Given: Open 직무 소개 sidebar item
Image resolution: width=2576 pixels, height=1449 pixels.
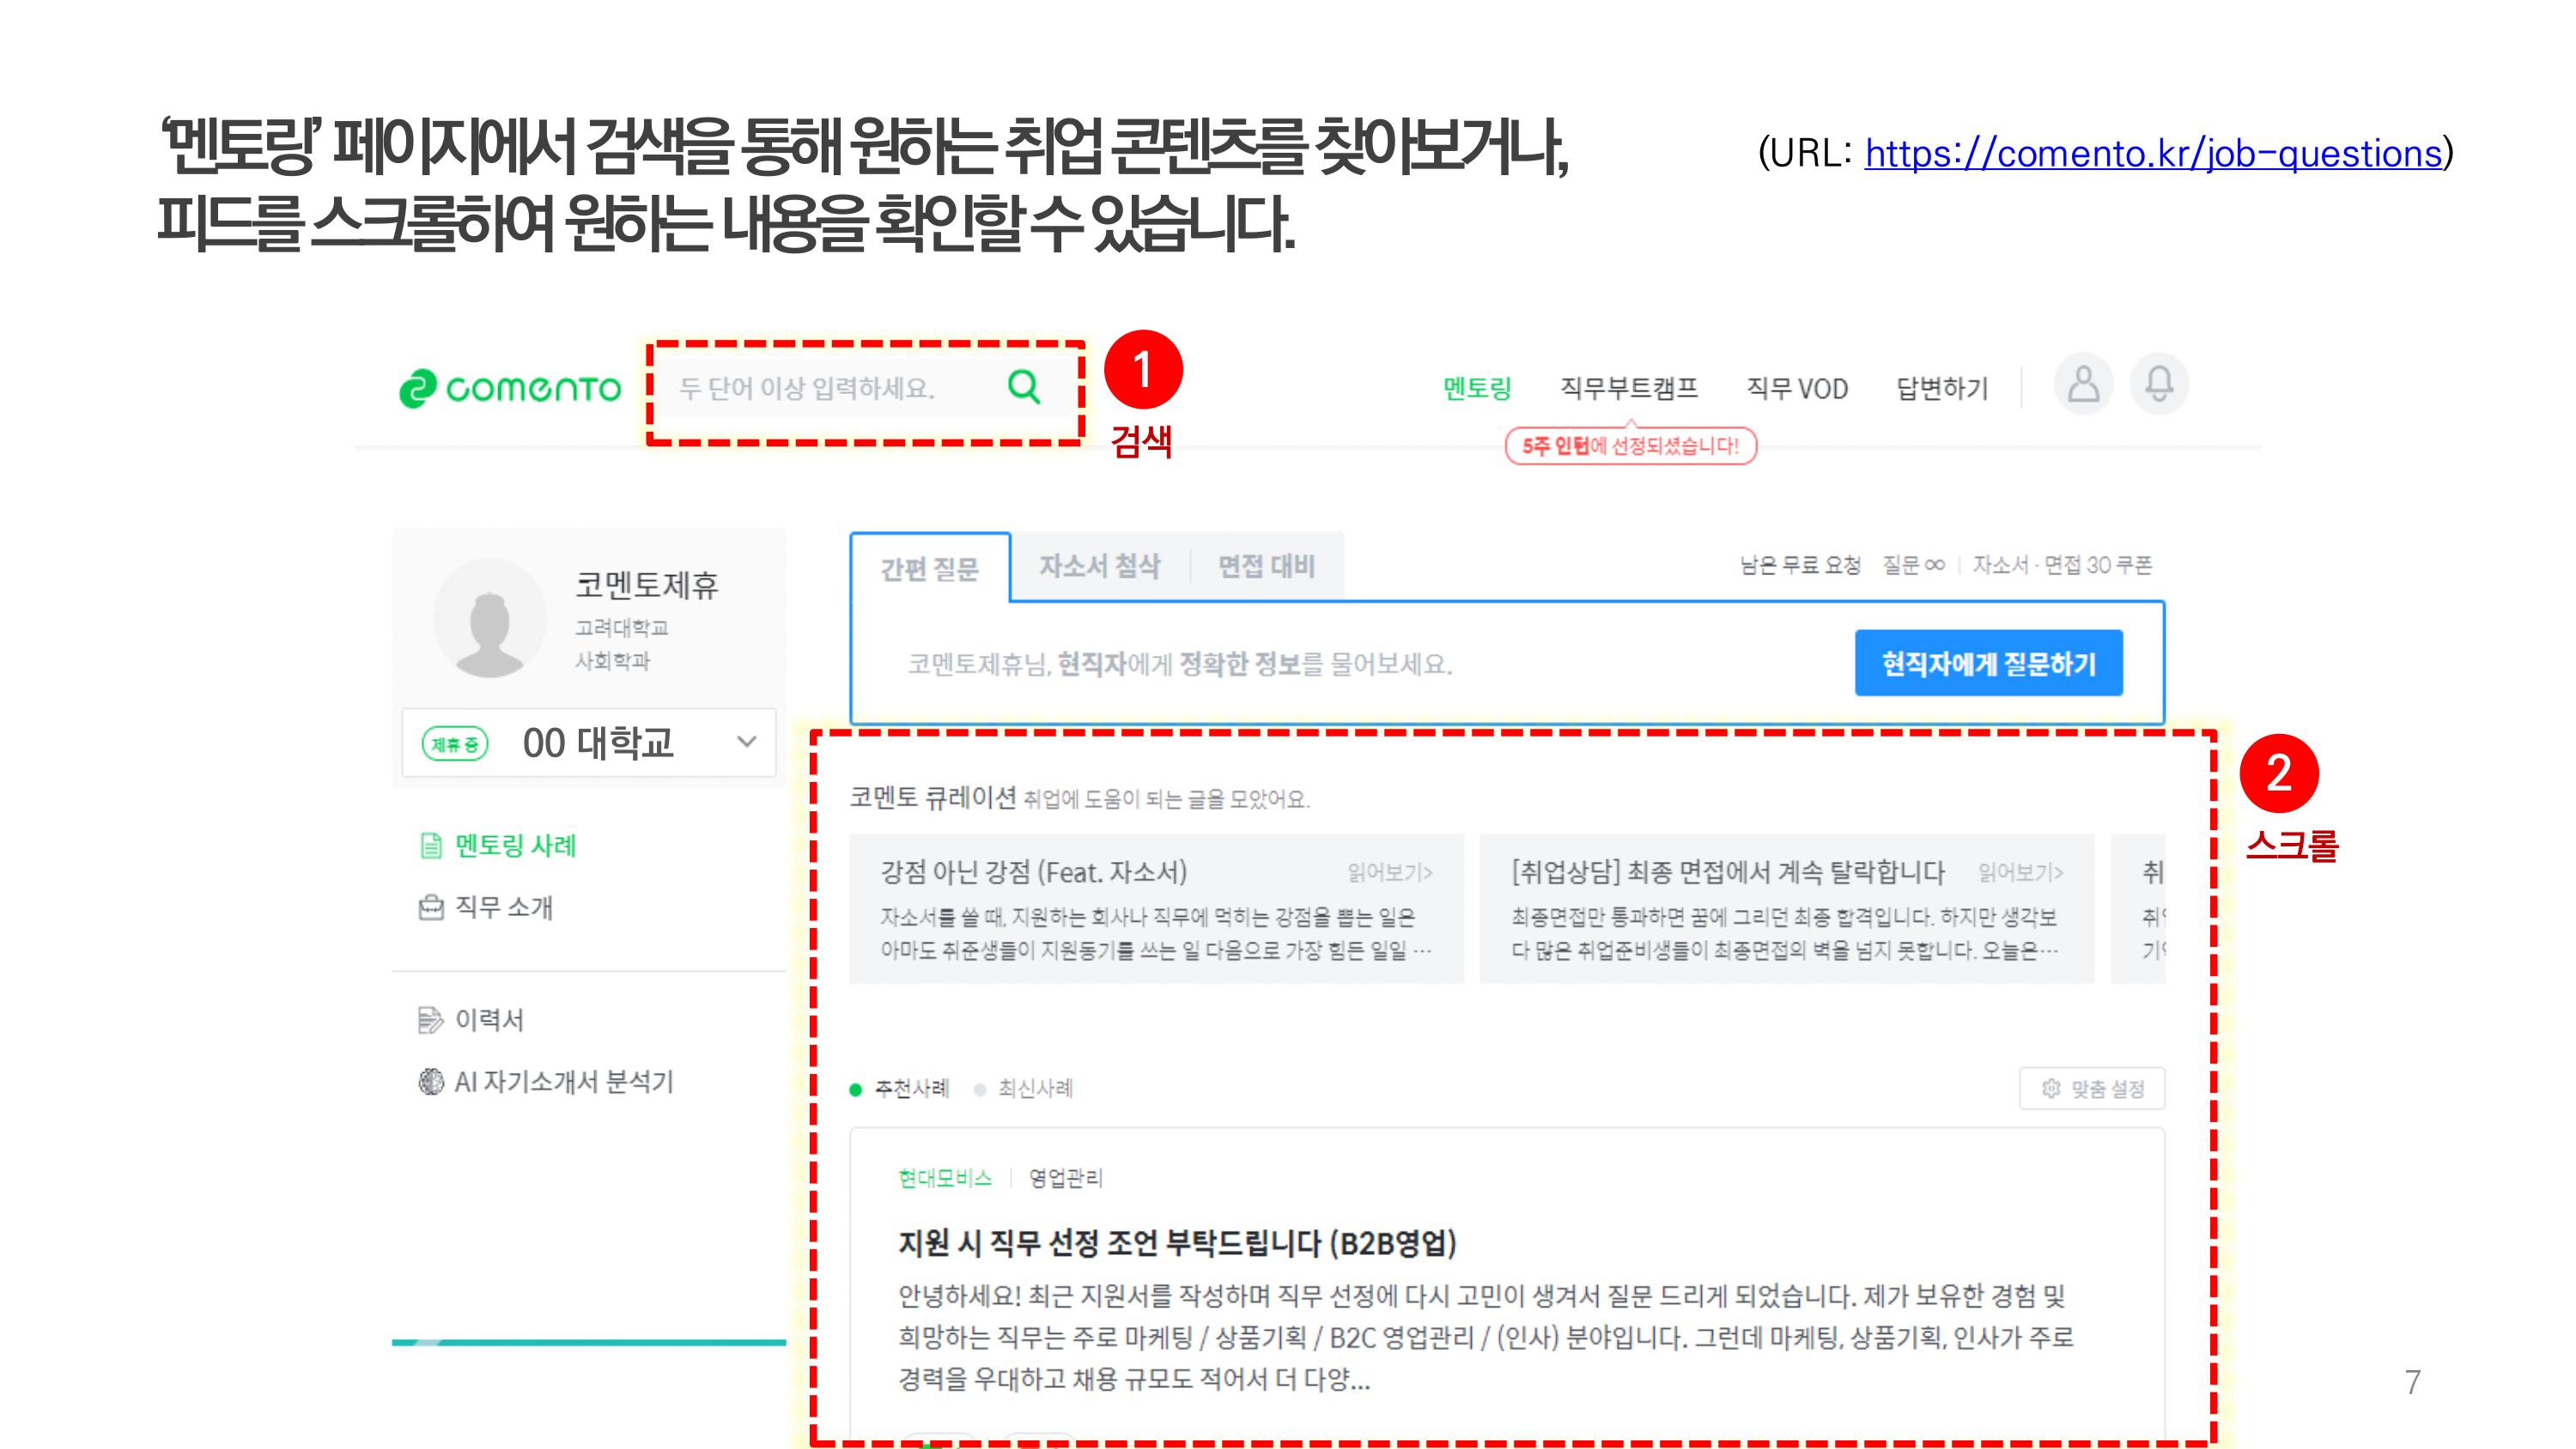Looking at the screenshot, I should (x=503, y=907).
